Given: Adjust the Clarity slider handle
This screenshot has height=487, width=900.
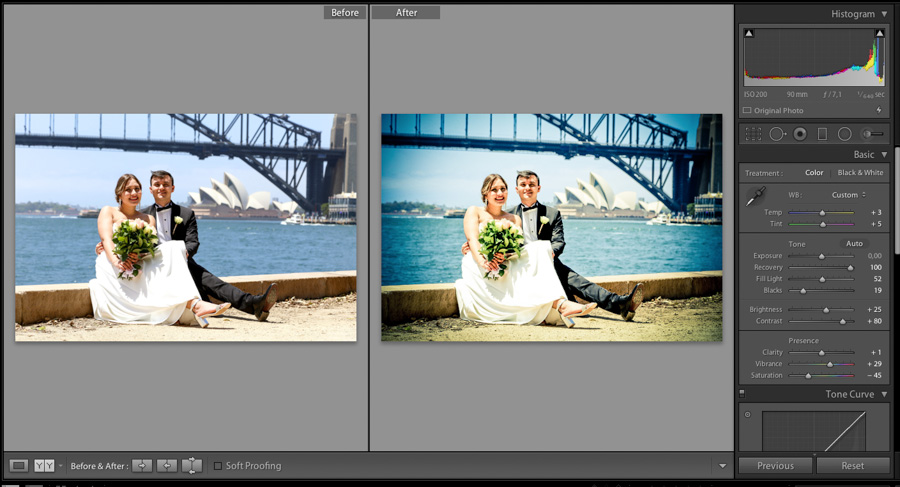Looking at the screenshot, I should tap(821, 353).
